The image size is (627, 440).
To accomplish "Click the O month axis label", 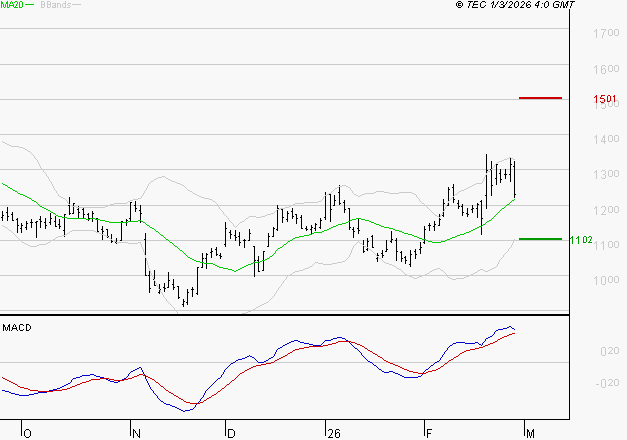I will click(x=27, y=434).
